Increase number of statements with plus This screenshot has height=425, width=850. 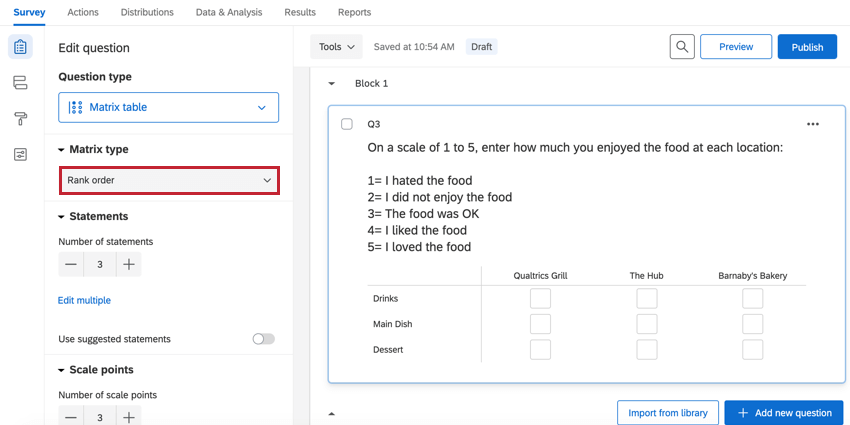129,265
